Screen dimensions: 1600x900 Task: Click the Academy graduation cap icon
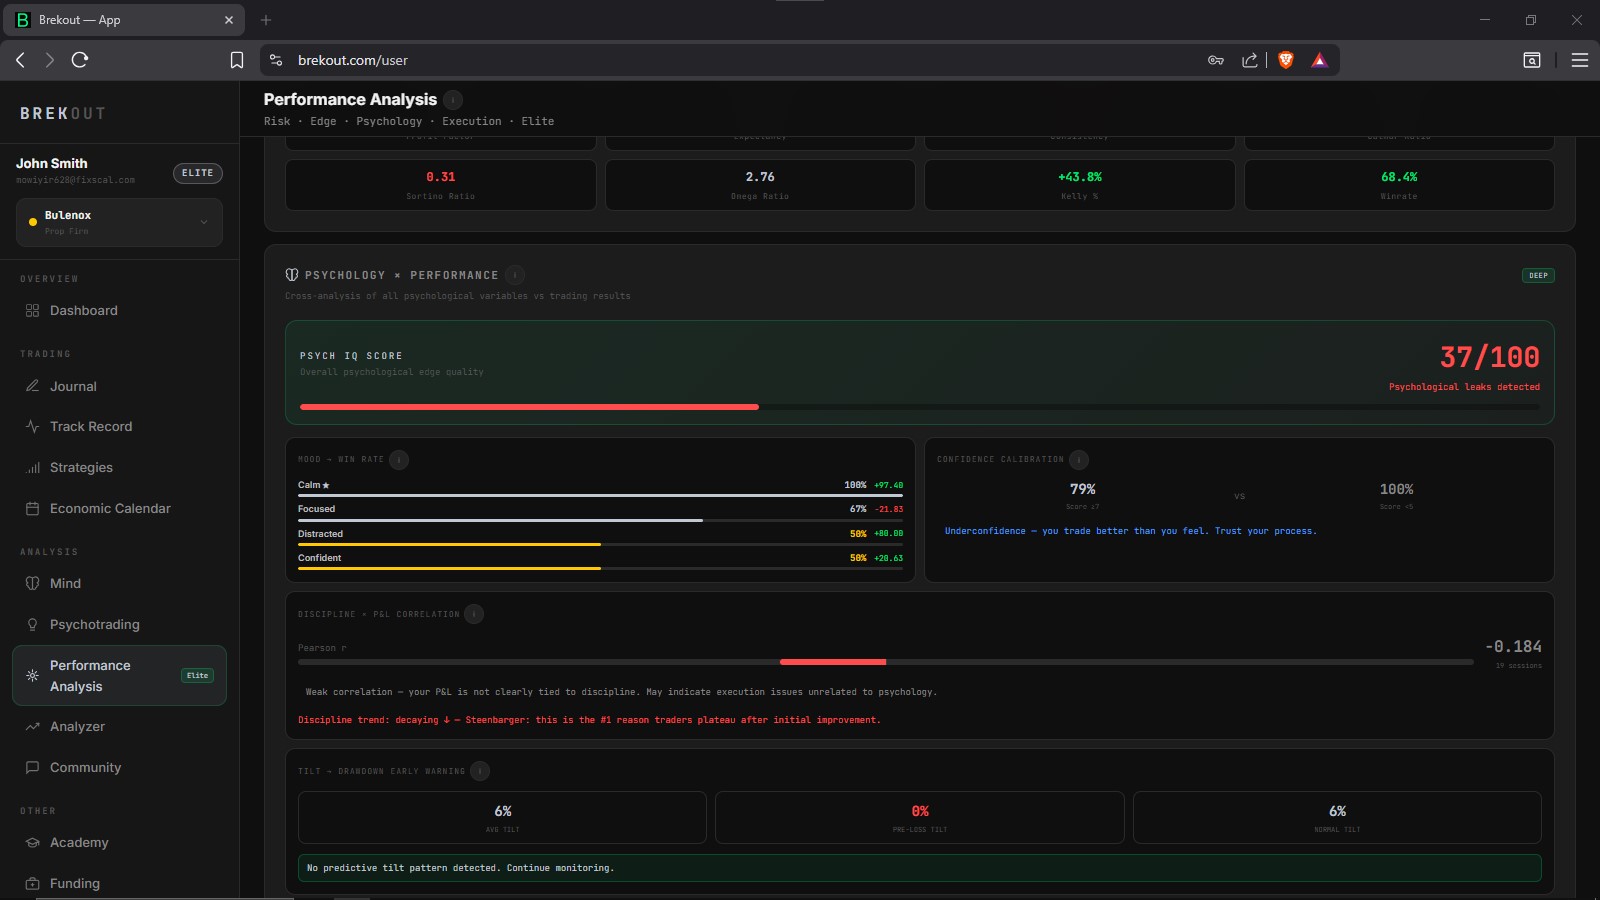32,842
